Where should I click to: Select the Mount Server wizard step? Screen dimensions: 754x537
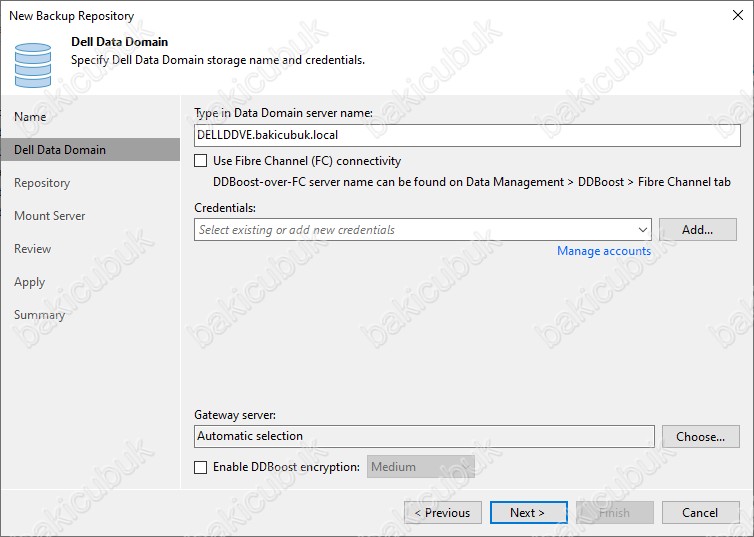[x=50, y=216]
